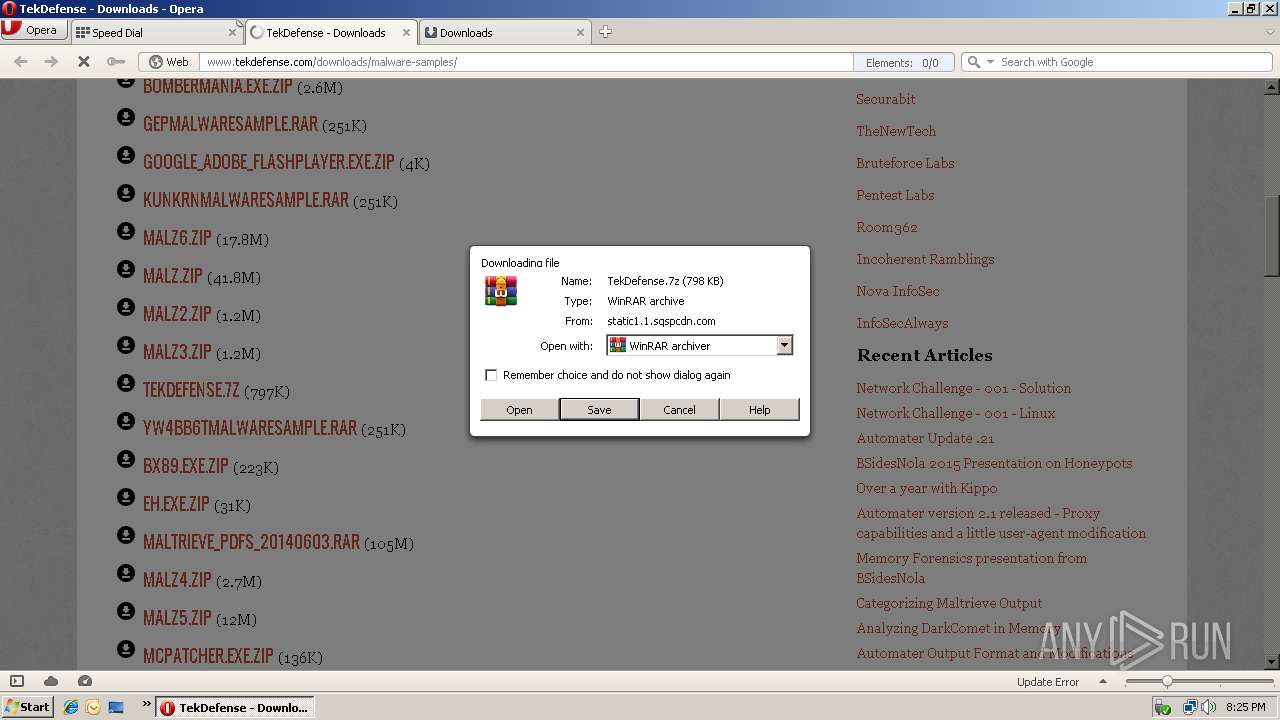This screenshot has height=720, width=1280.
Task: Click the Update Error status text
Action: point(1048,682)
